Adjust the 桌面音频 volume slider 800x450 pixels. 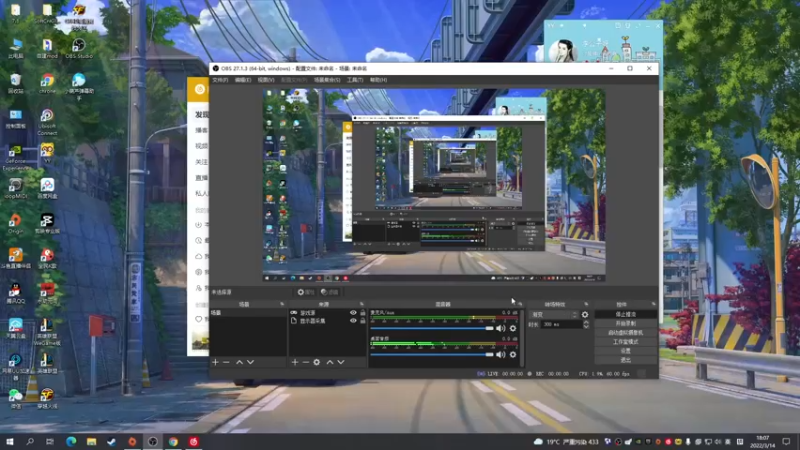432,354
